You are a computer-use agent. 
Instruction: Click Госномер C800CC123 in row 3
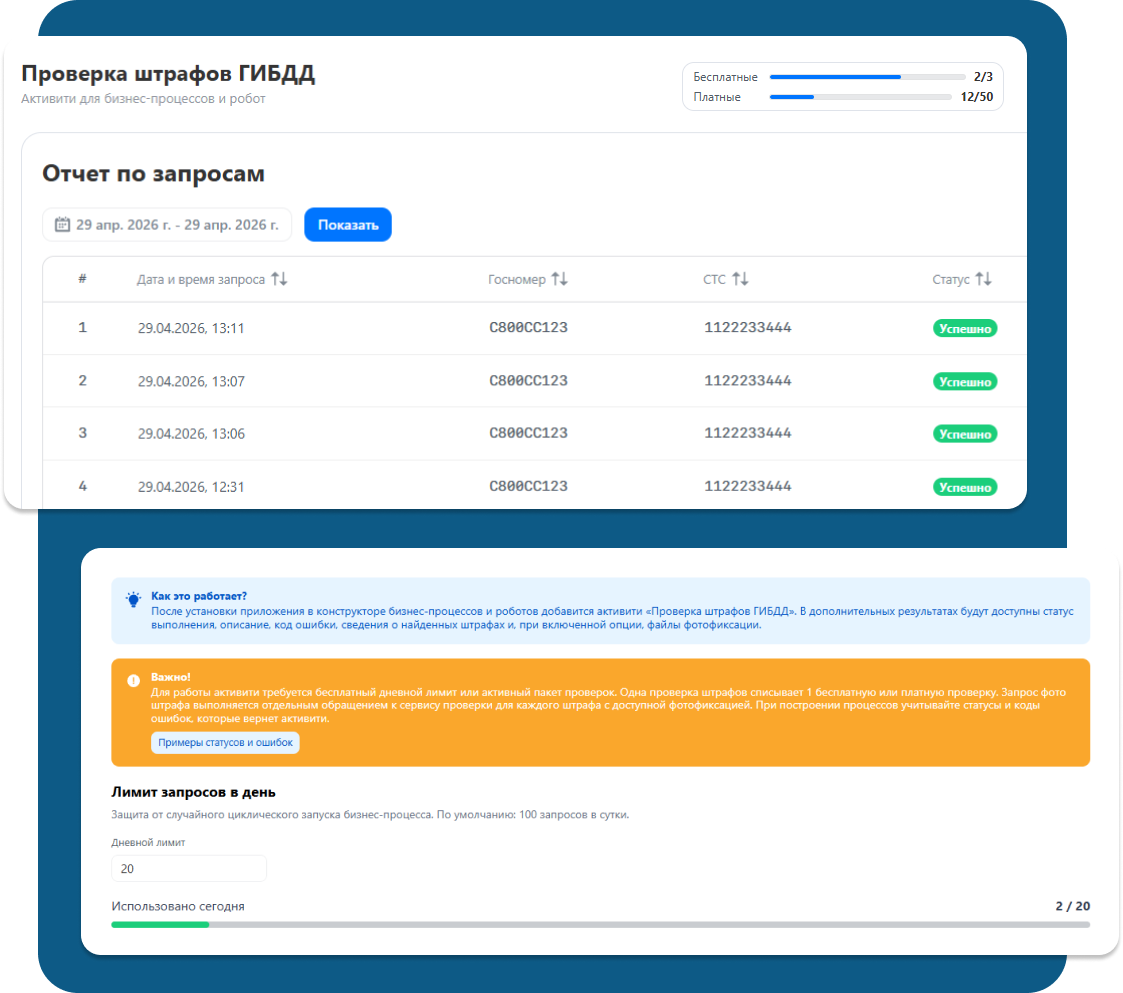[529, 433]
